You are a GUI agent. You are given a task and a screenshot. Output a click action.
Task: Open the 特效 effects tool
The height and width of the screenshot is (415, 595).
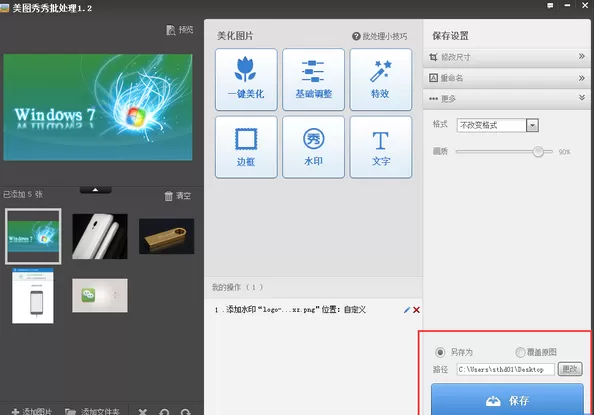(x=381, y=80)
